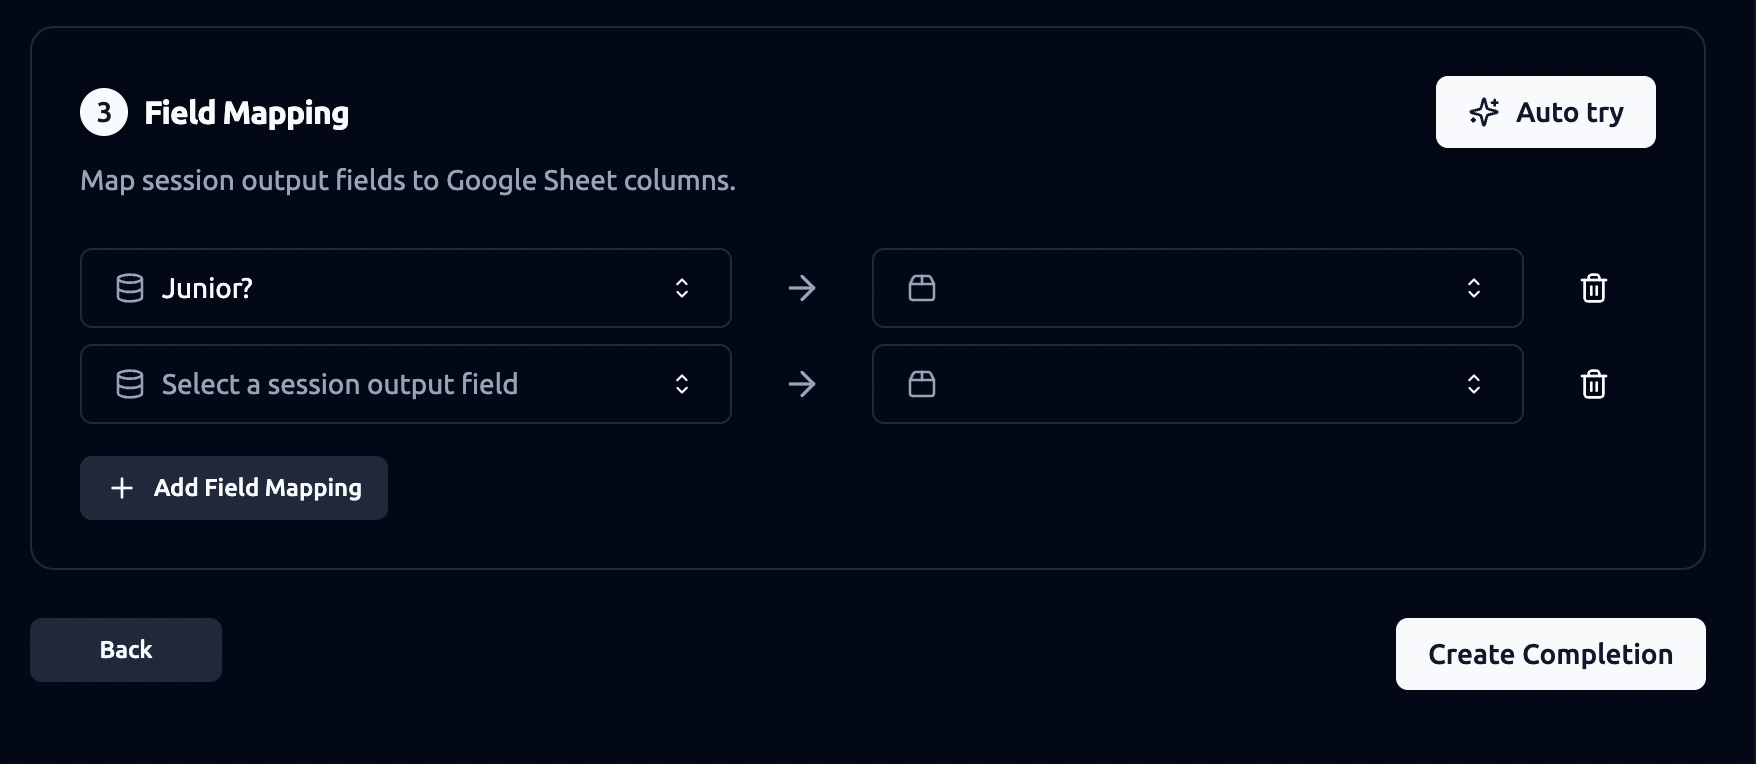Click the step 3 number badge
Viewport: 1756px width, 764px height.
[104, 112]
